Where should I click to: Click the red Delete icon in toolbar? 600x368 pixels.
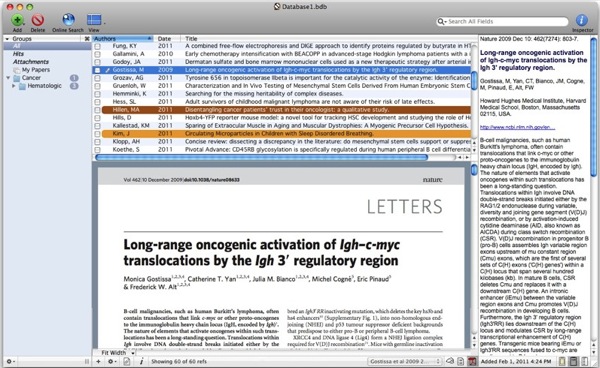(x=38, y=20)
